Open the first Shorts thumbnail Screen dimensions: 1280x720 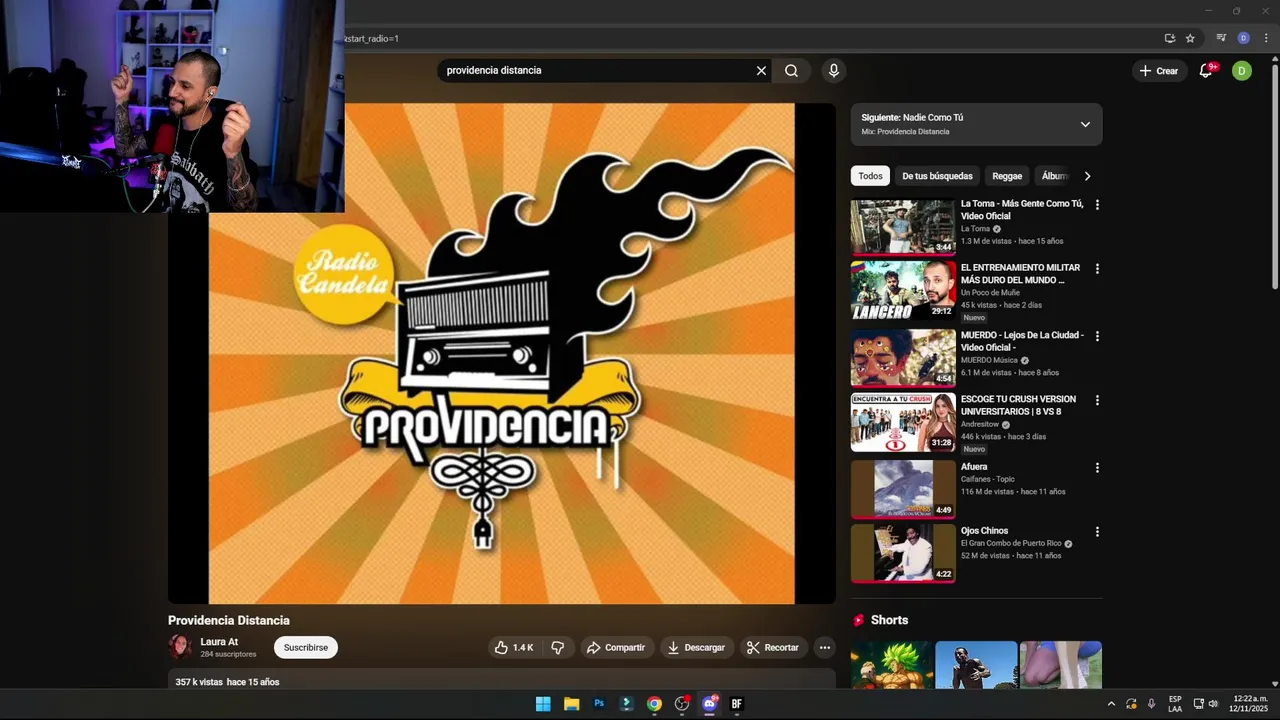(x=892, y=665)
